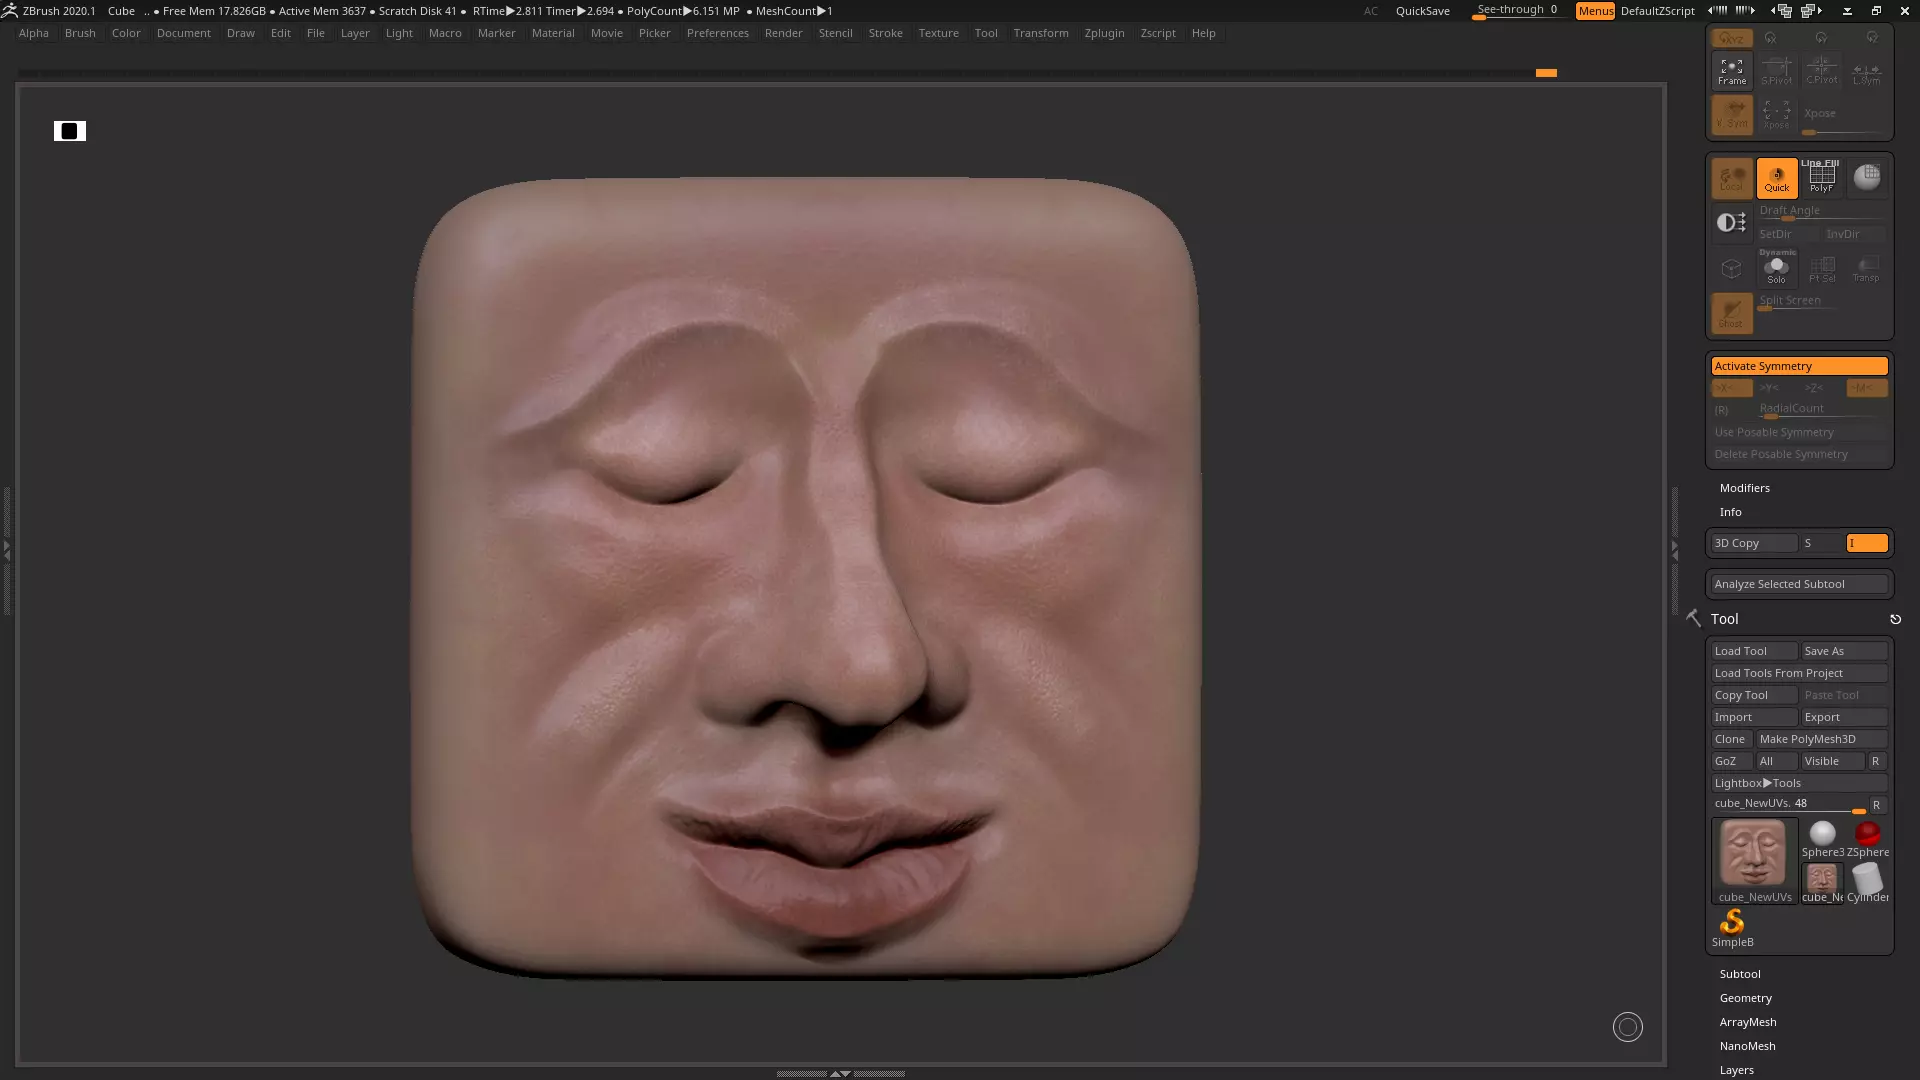Click the large cube_NewUVs tool thumbnail
This screenshot has height=1080, width=1920.
tap(1753, 855)
